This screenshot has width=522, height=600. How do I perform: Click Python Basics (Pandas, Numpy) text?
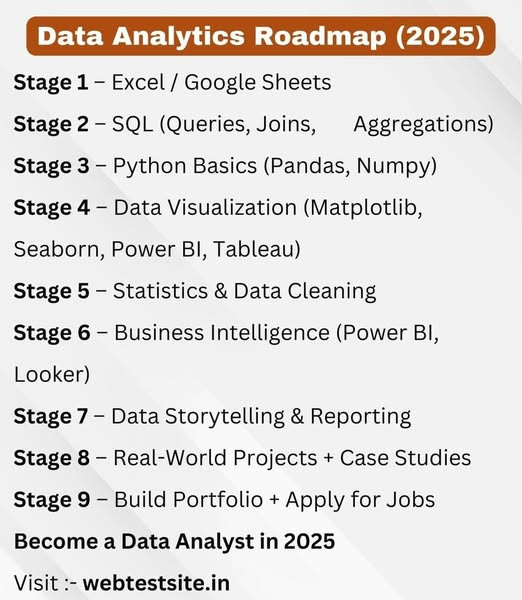point(275,166)
